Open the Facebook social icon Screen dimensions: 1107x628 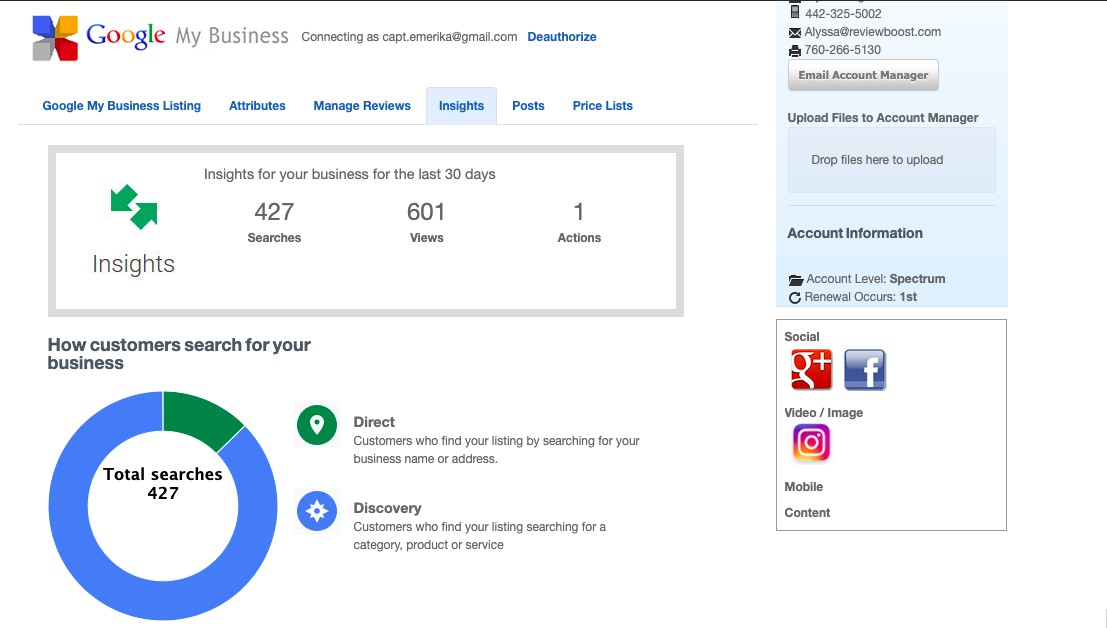[865, 369]
